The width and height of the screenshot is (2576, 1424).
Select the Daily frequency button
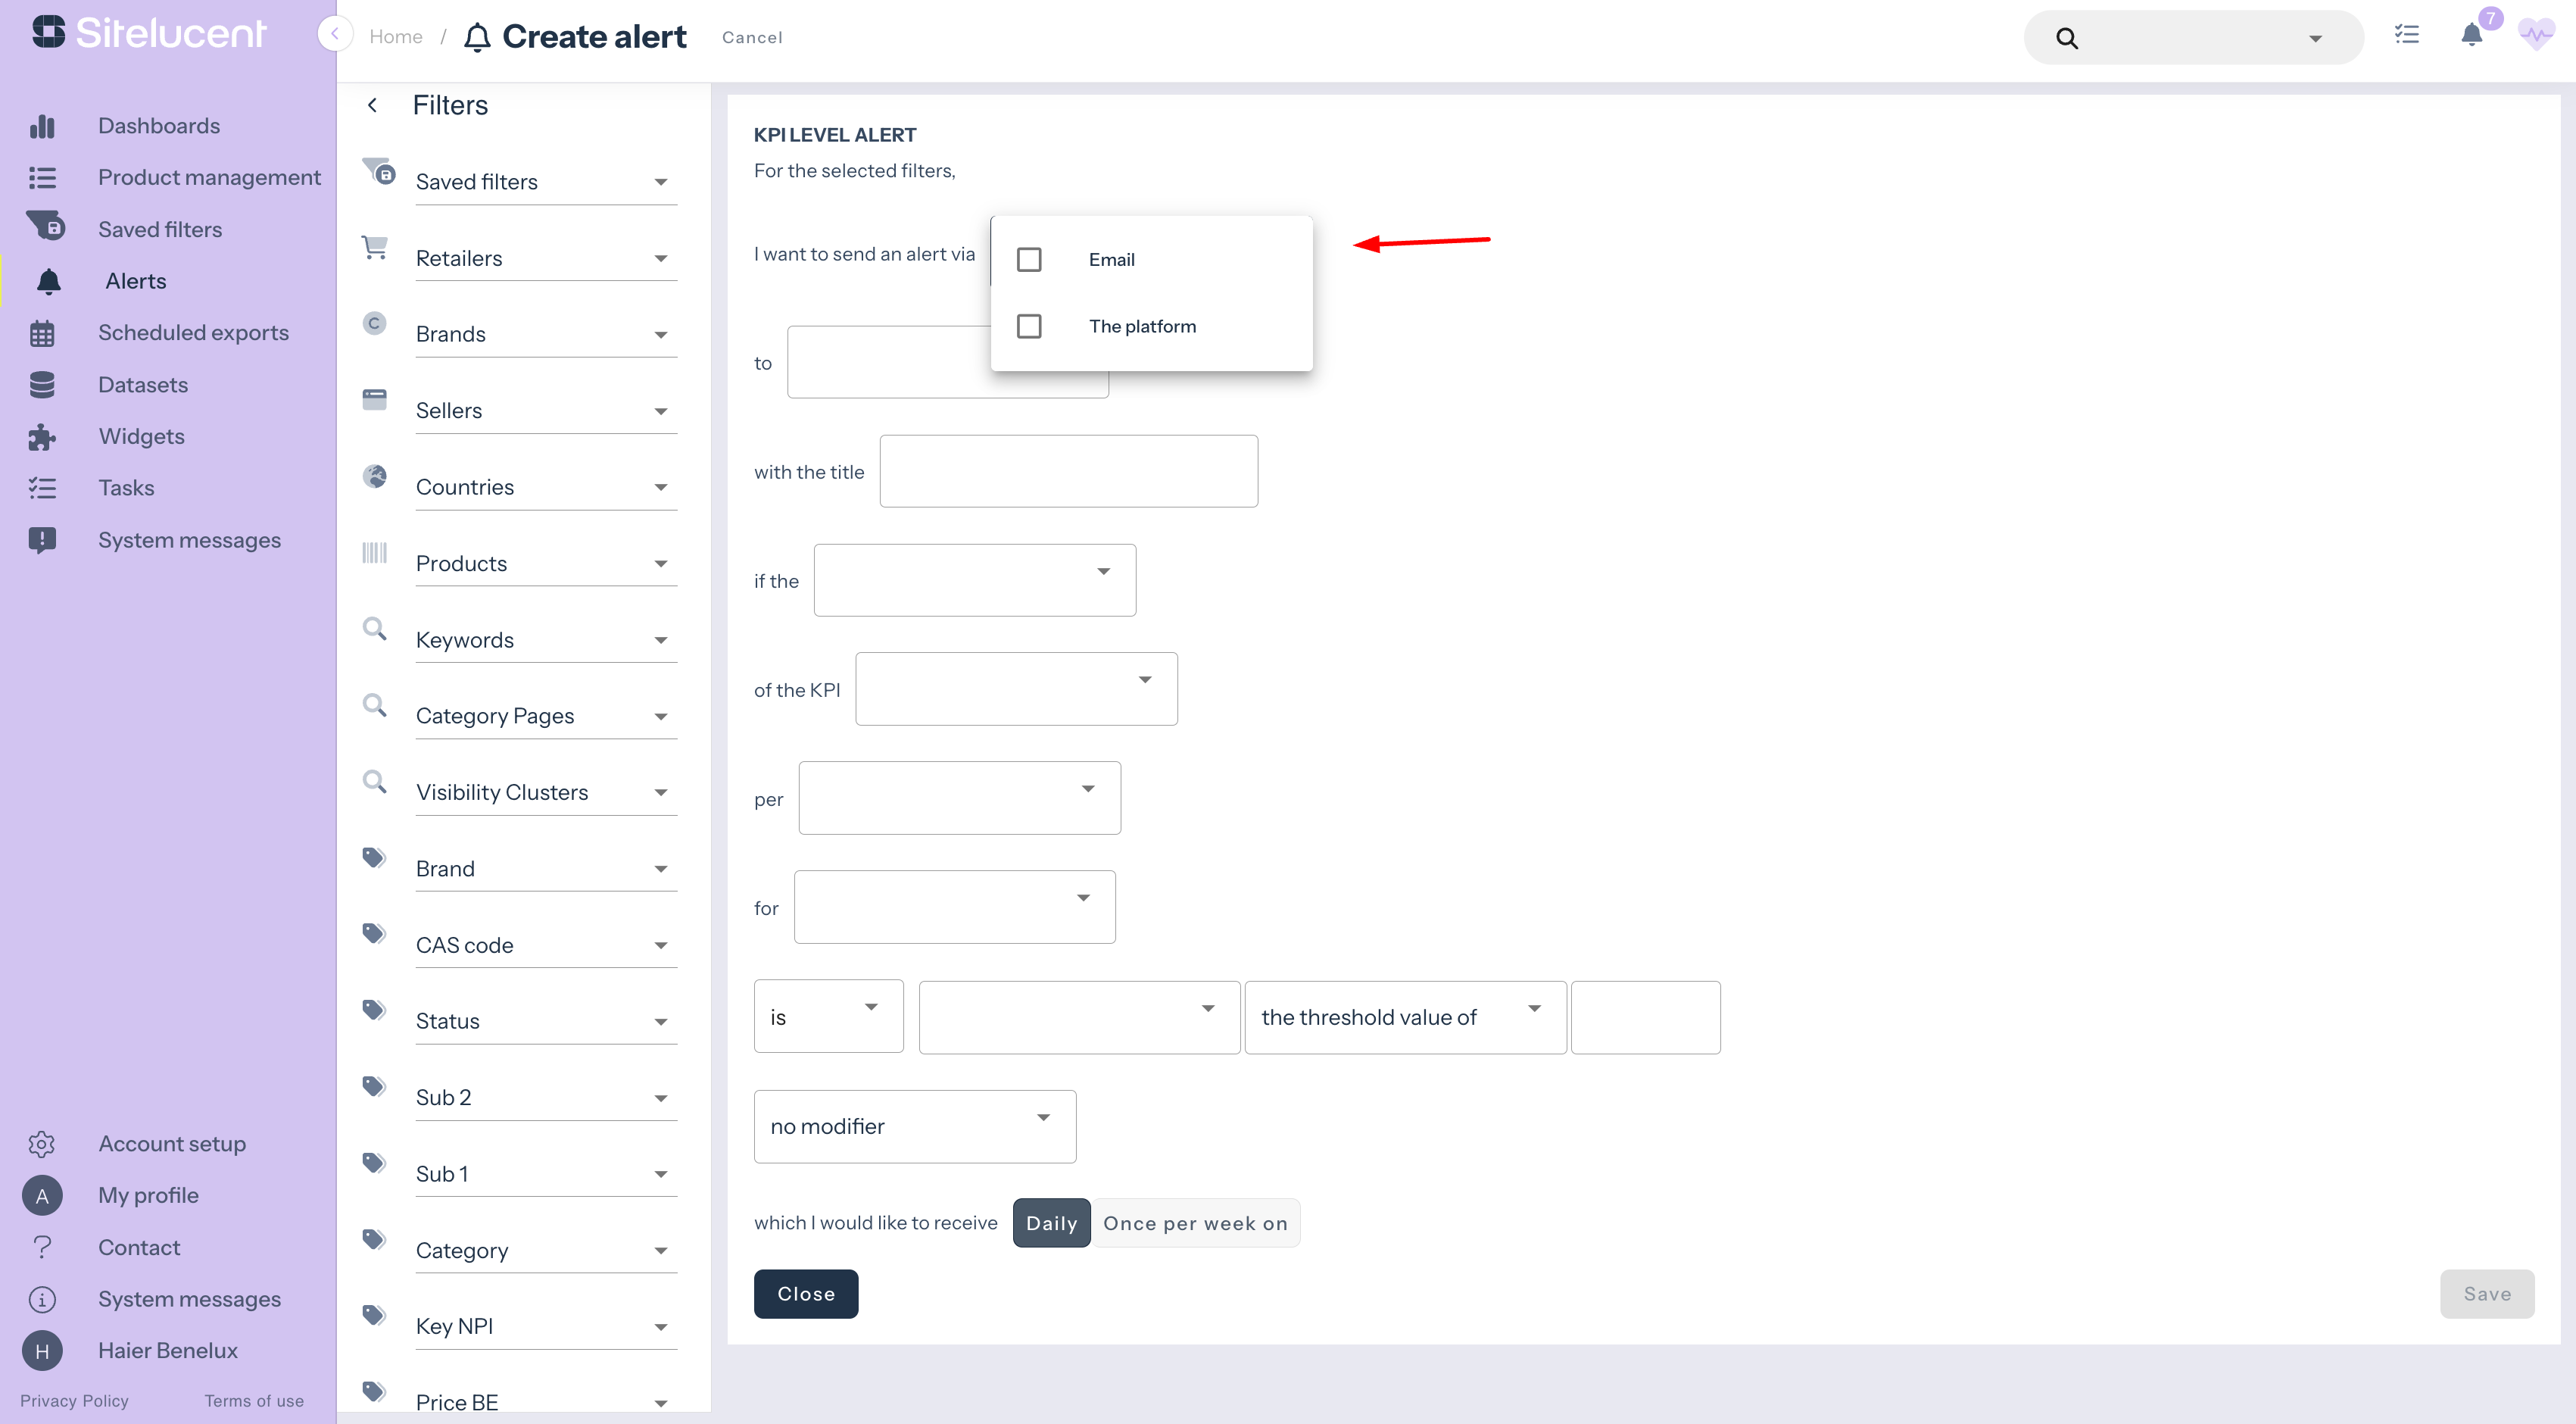[x=1051, y=1223]
